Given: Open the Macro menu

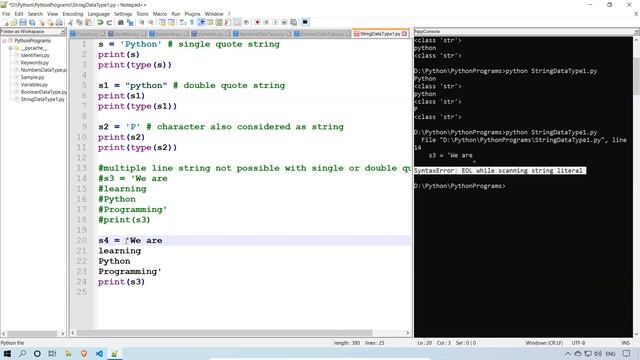Looking at the screenshot, I should point(160,14).
